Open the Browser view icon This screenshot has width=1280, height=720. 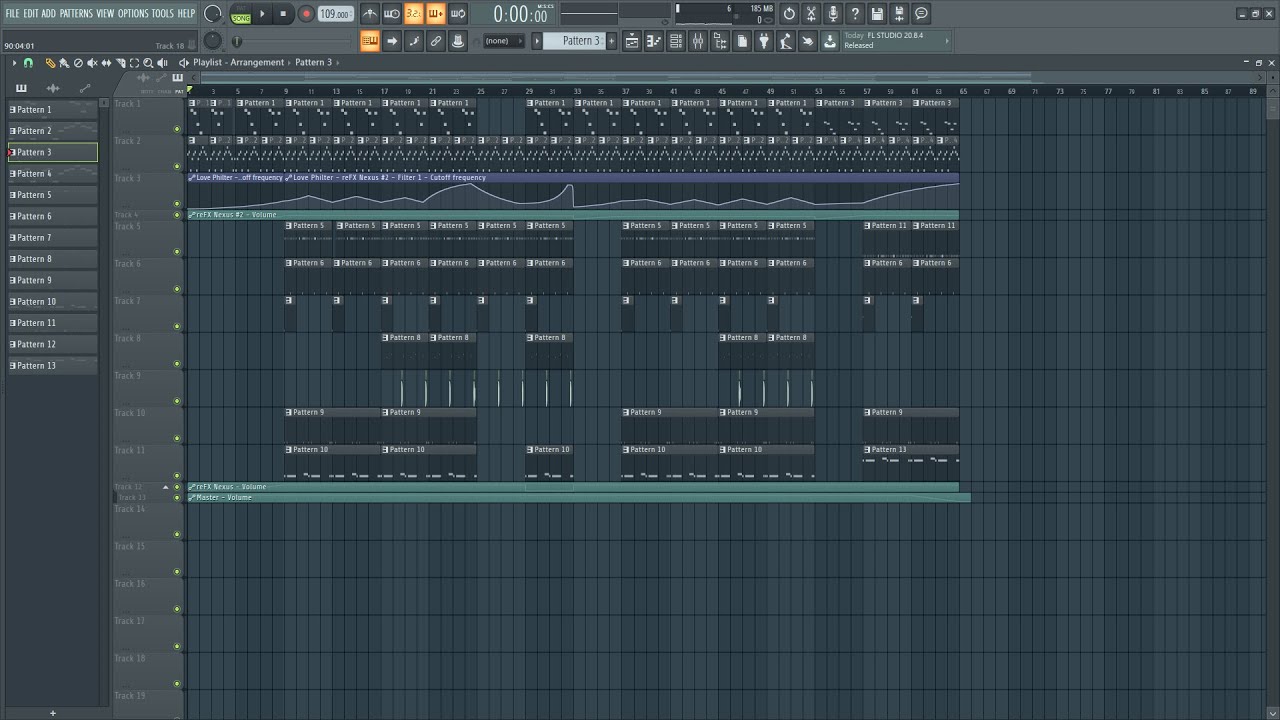pos(720,41)
